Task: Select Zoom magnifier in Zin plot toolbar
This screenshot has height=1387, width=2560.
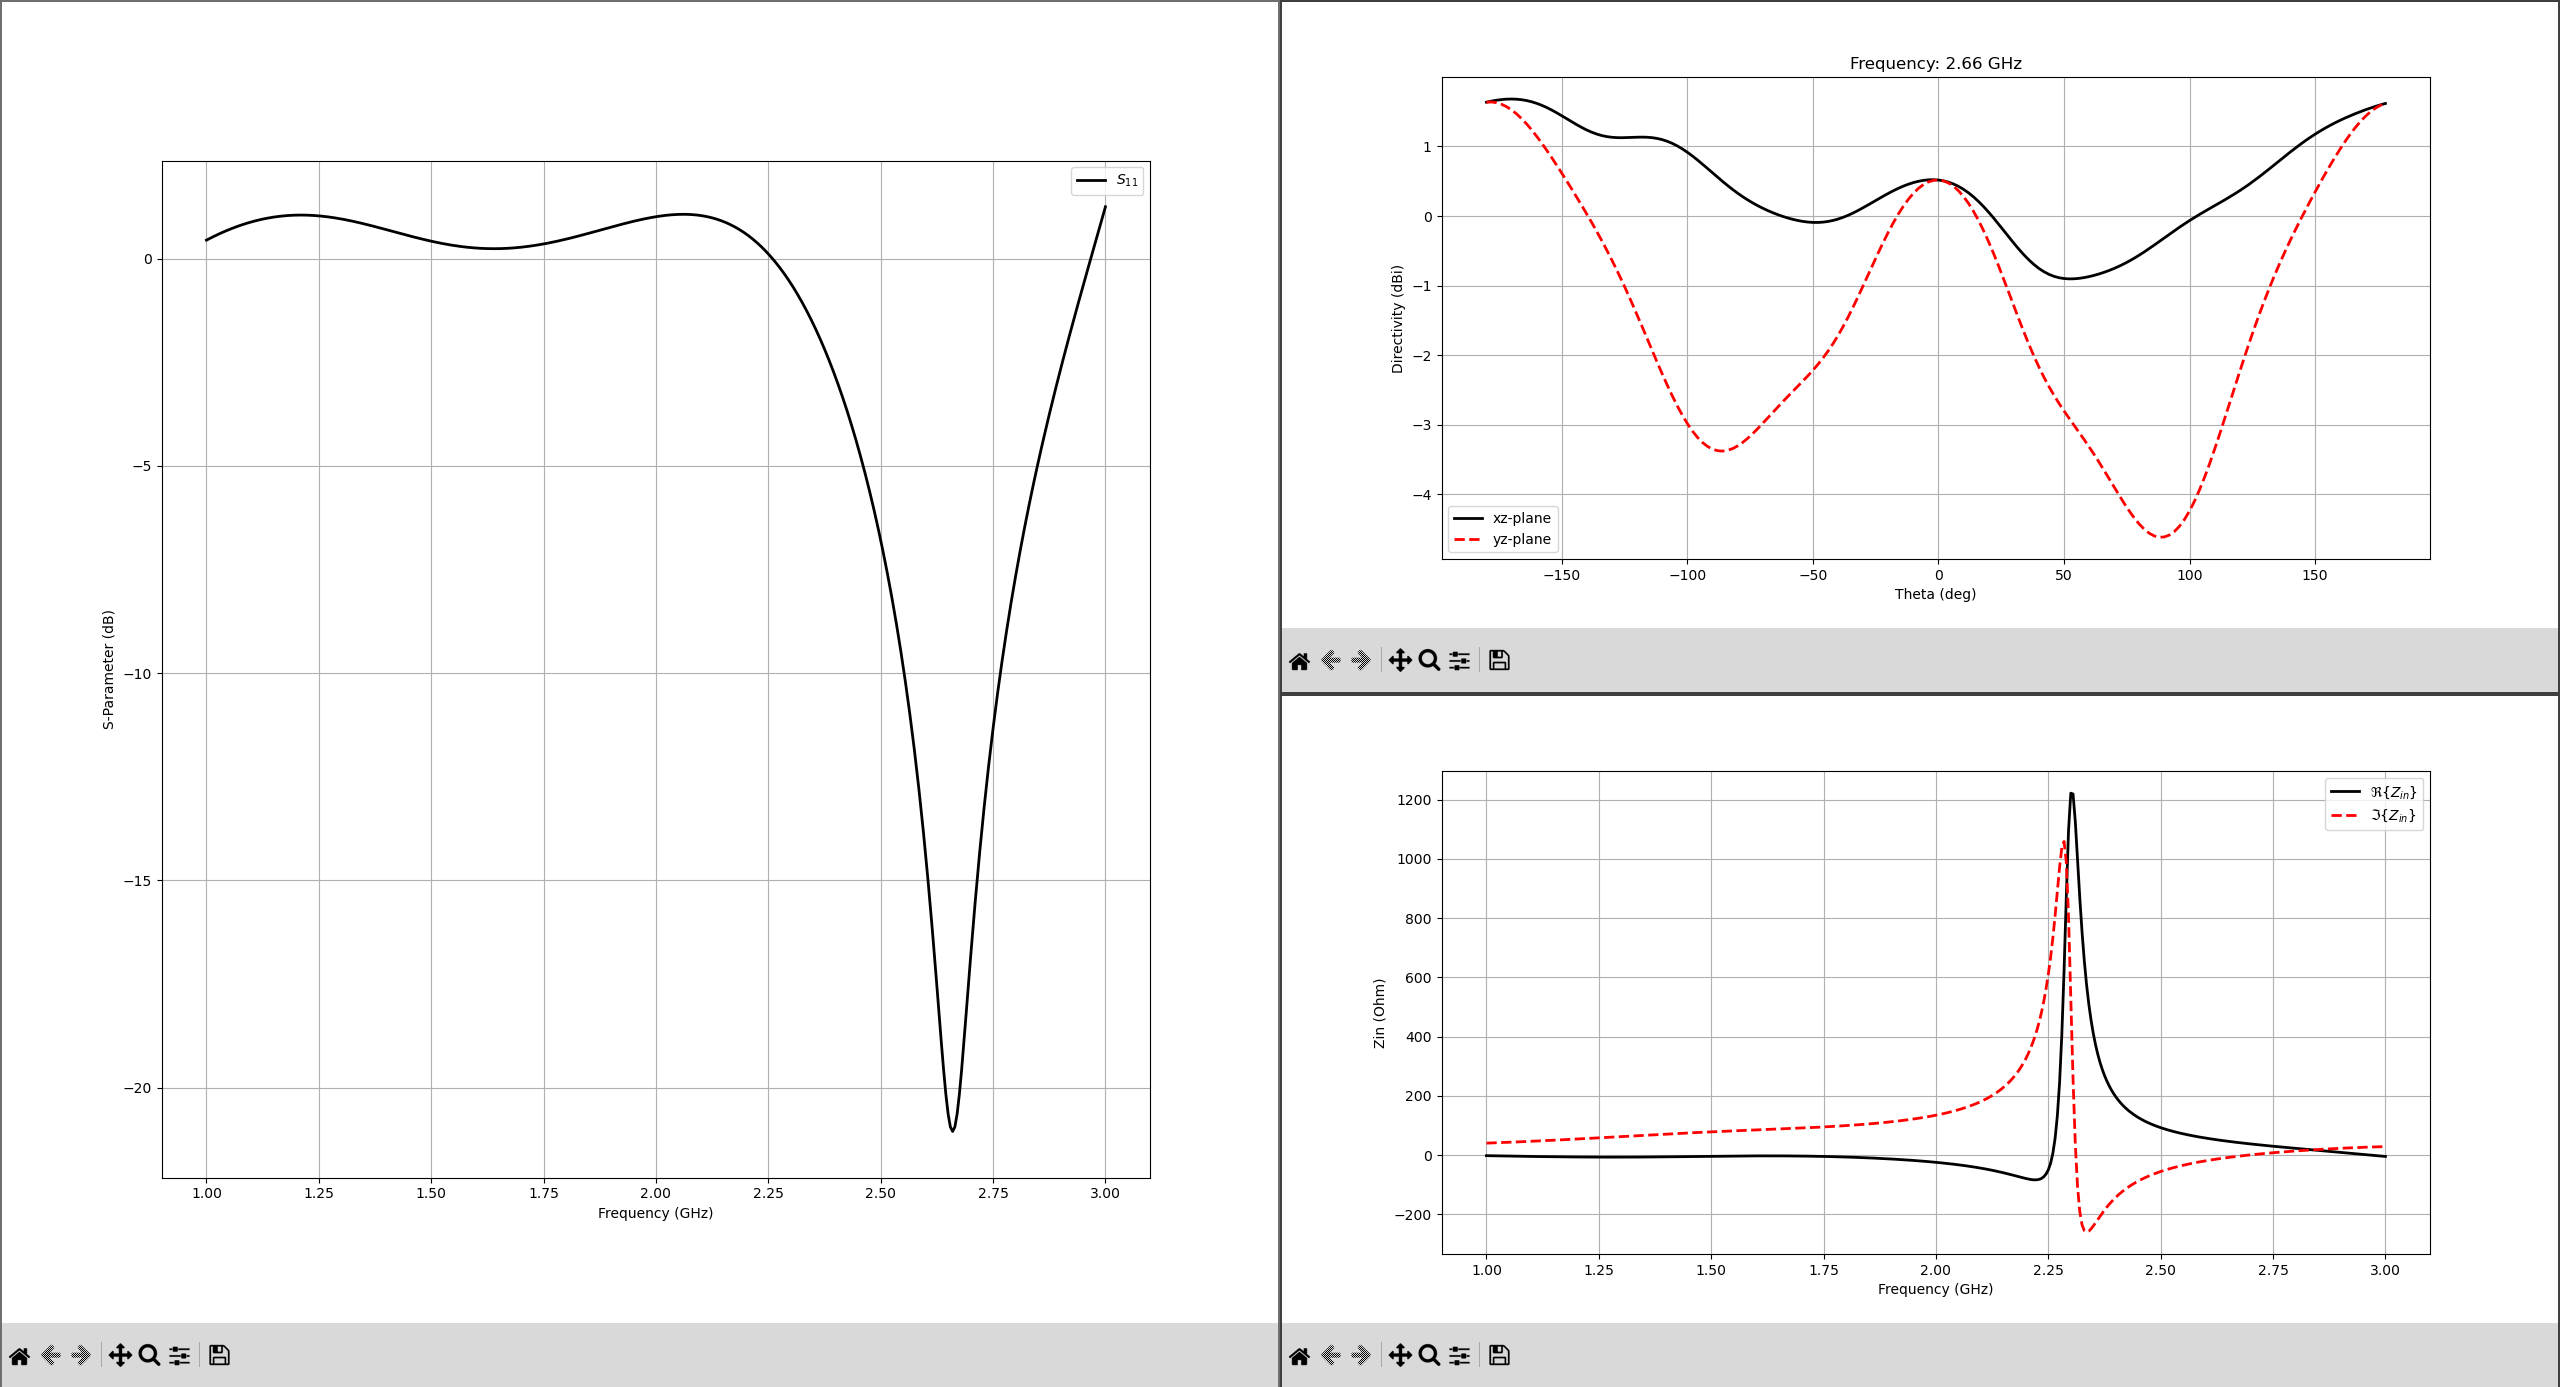Action: pyautogui.click(x=1429, y=1356)
